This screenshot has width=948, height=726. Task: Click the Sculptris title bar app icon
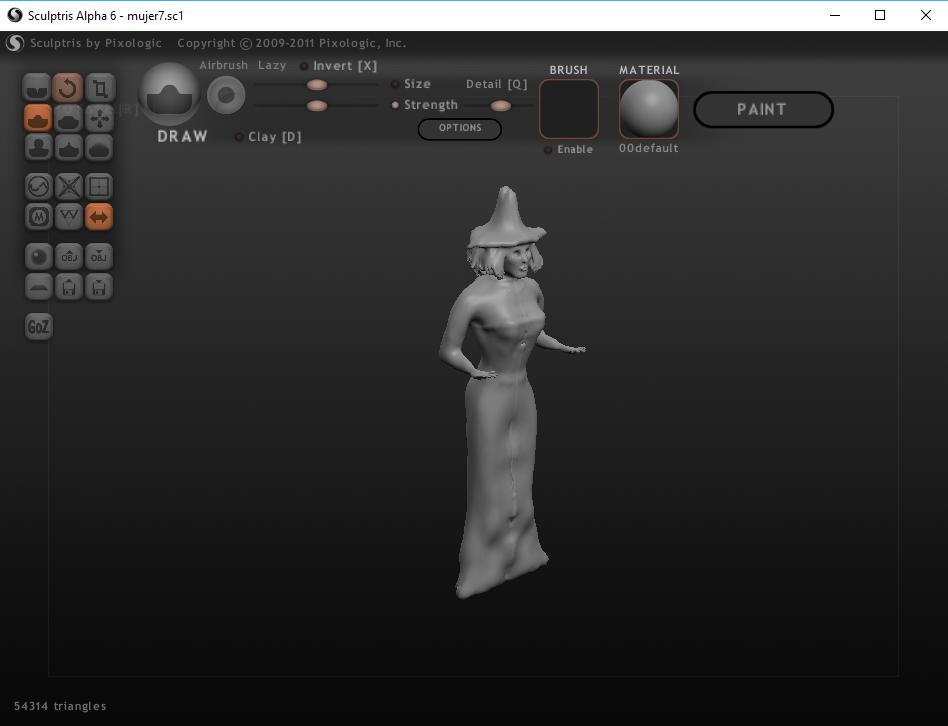[x=15, y=15]
